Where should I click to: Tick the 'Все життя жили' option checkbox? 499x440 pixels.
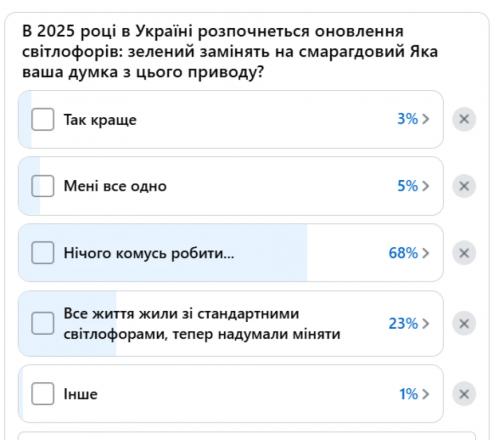coord(43,324)
